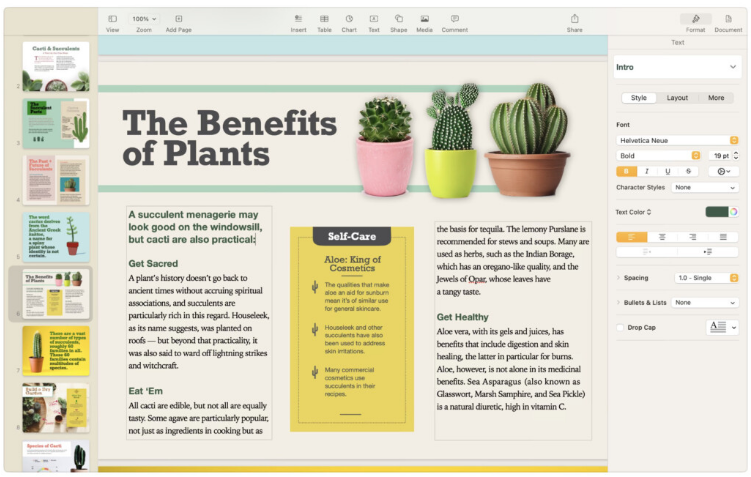This screenshot has height=477, width=751.
Task: Enable the Drop Cap checkbox
Action: tap(621, 327)
